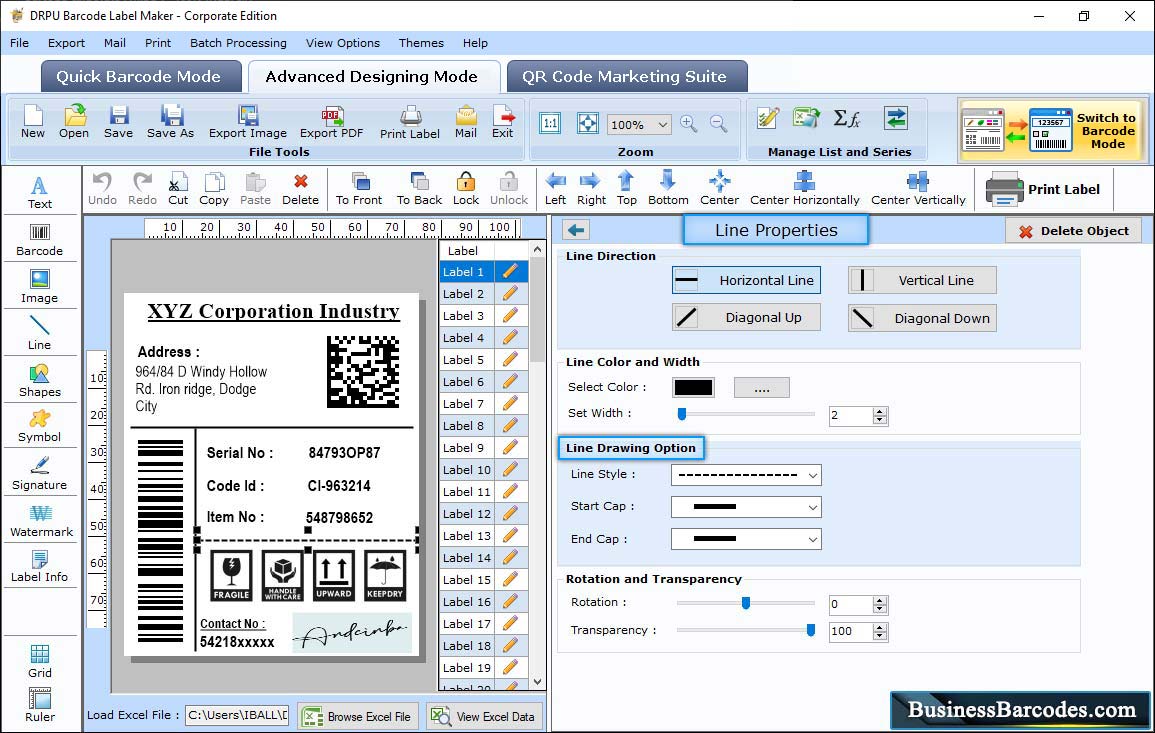The image size is (1155, 733).
Task: Export label as image
Action: 248,122
